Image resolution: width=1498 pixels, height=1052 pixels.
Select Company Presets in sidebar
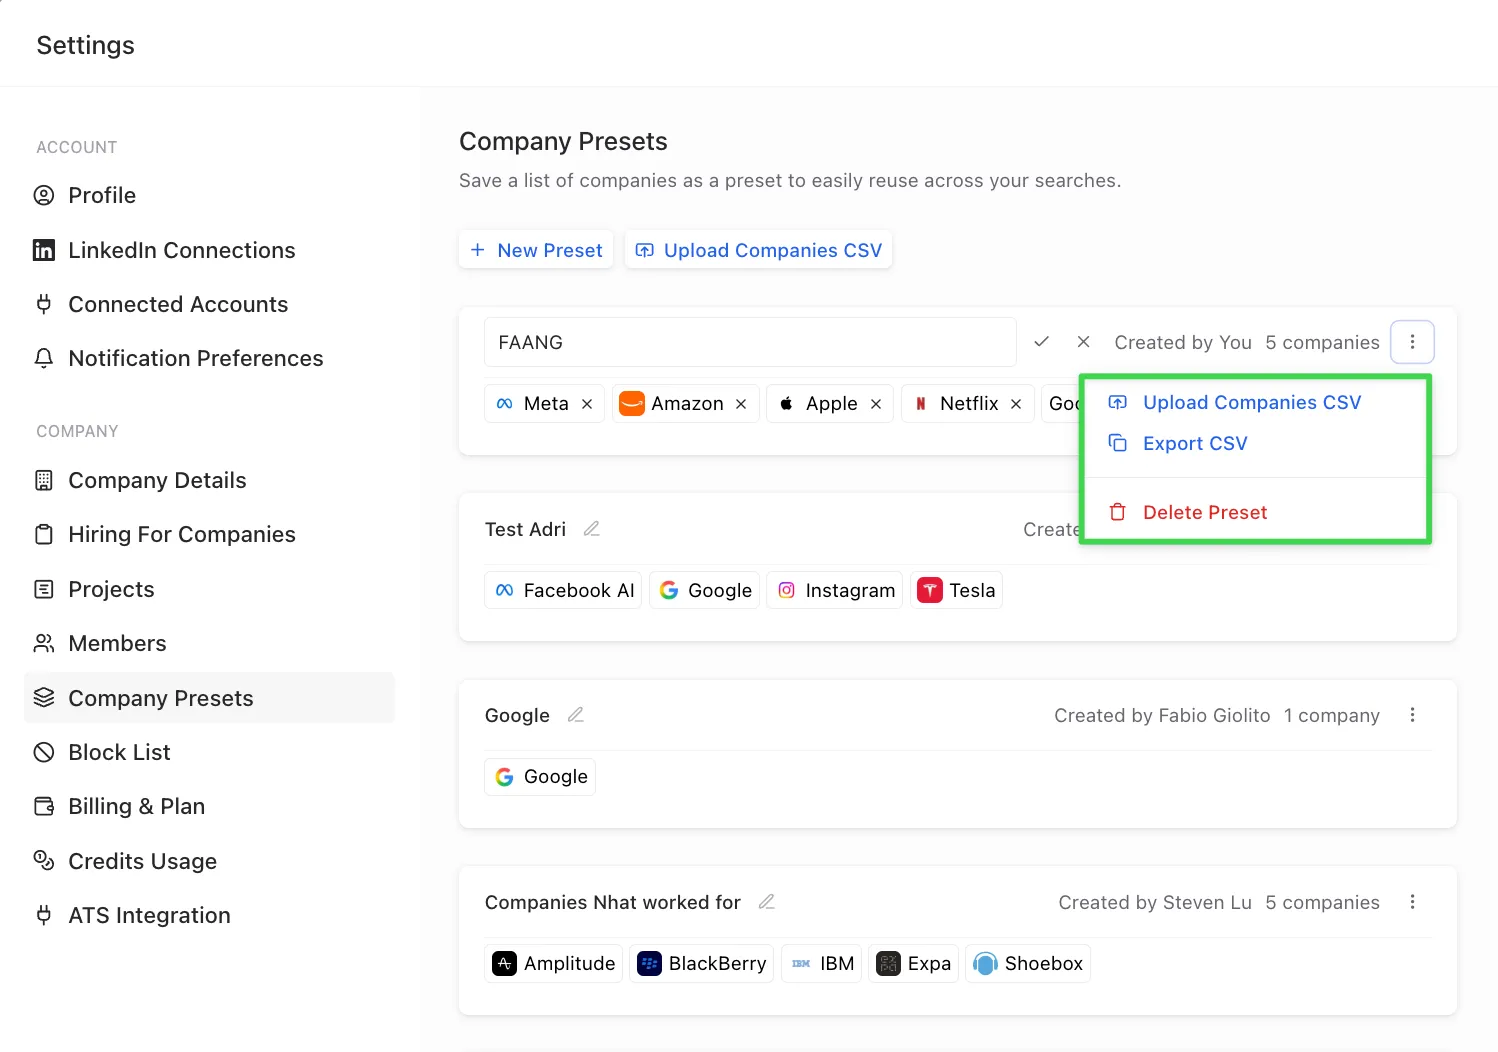tap(209, 698)
